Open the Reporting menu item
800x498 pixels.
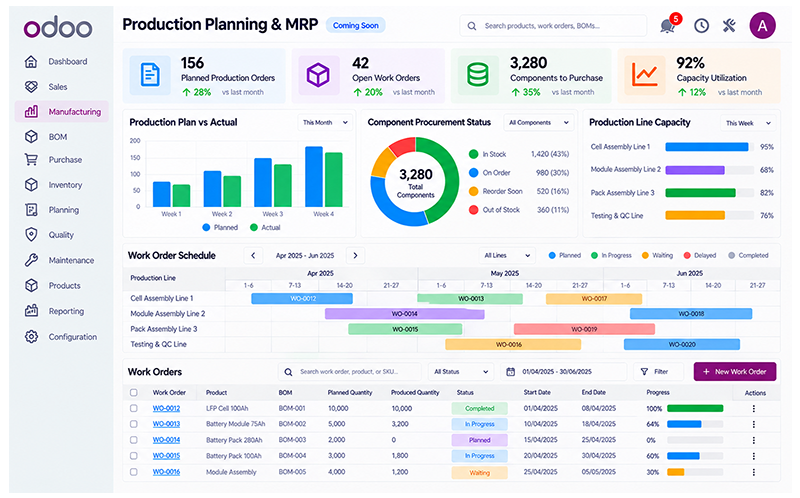(62, 311)
